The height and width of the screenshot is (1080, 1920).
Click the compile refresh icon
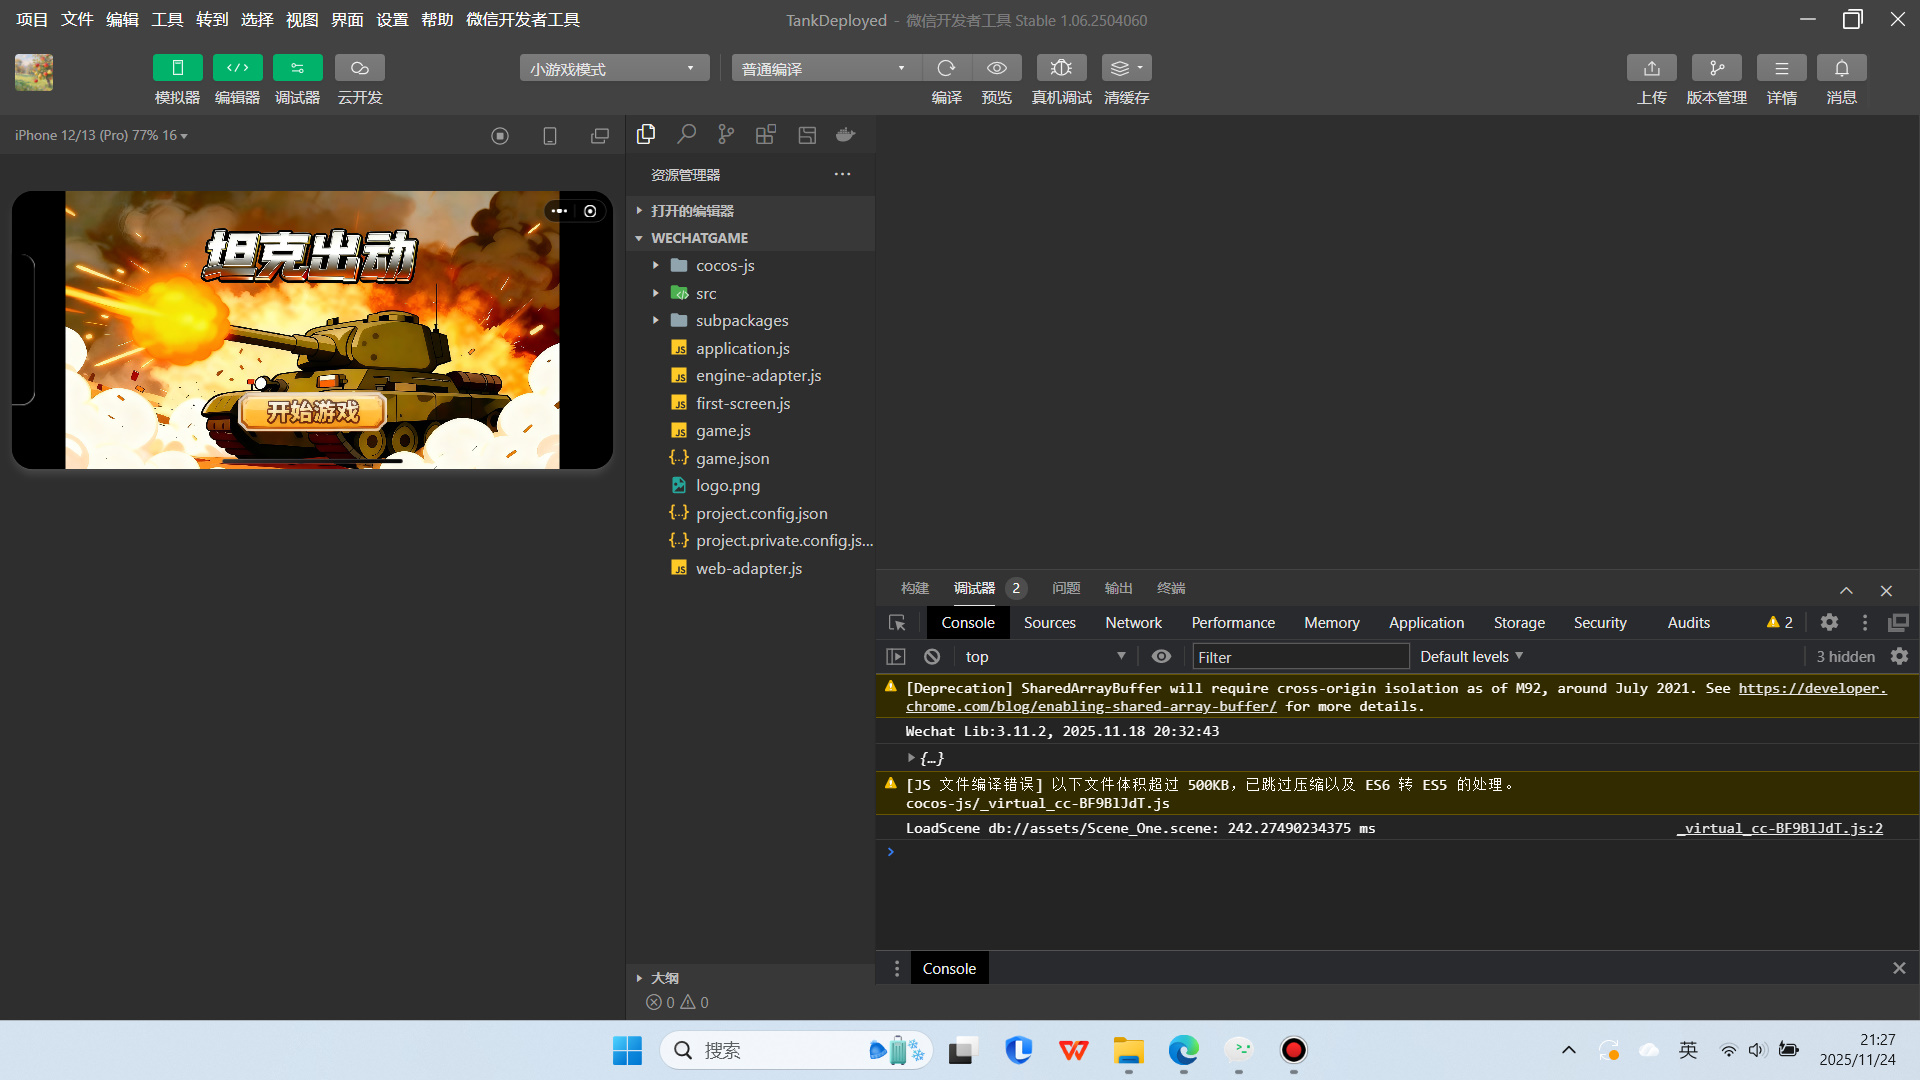tap(946, 68)
